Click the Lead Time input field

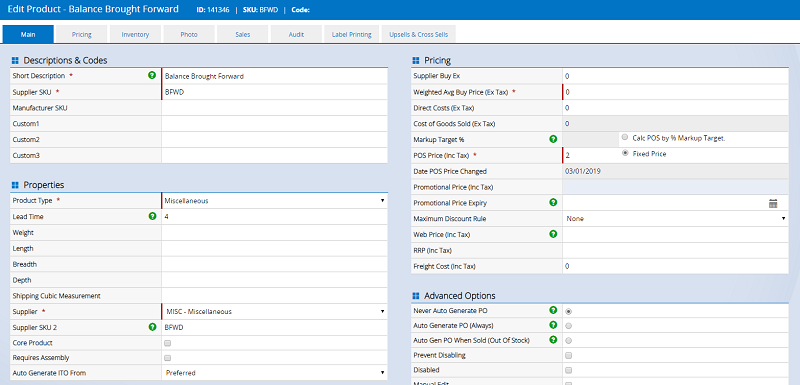(x=274, y=216)
